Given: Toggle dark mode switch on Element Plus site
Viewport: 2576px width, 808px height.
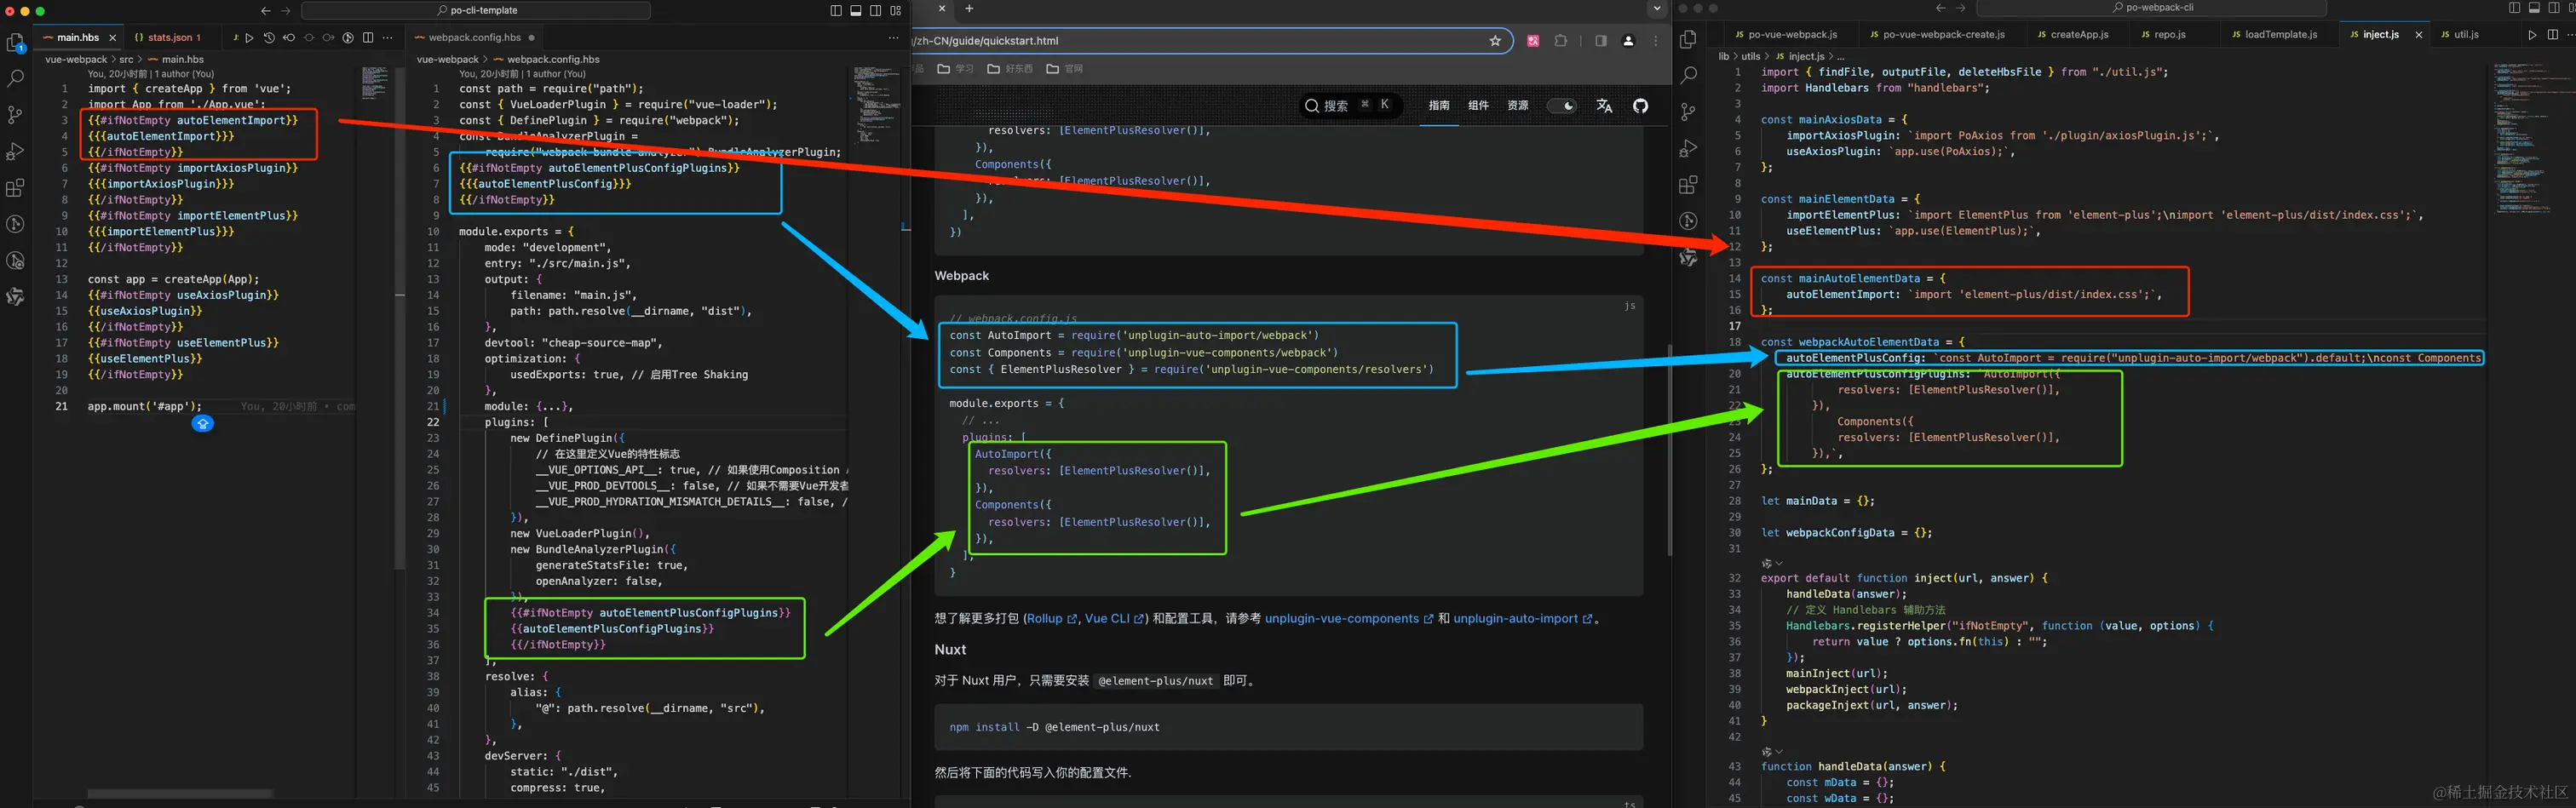Looking at the screenshot, I should (x=1562, y=106).
